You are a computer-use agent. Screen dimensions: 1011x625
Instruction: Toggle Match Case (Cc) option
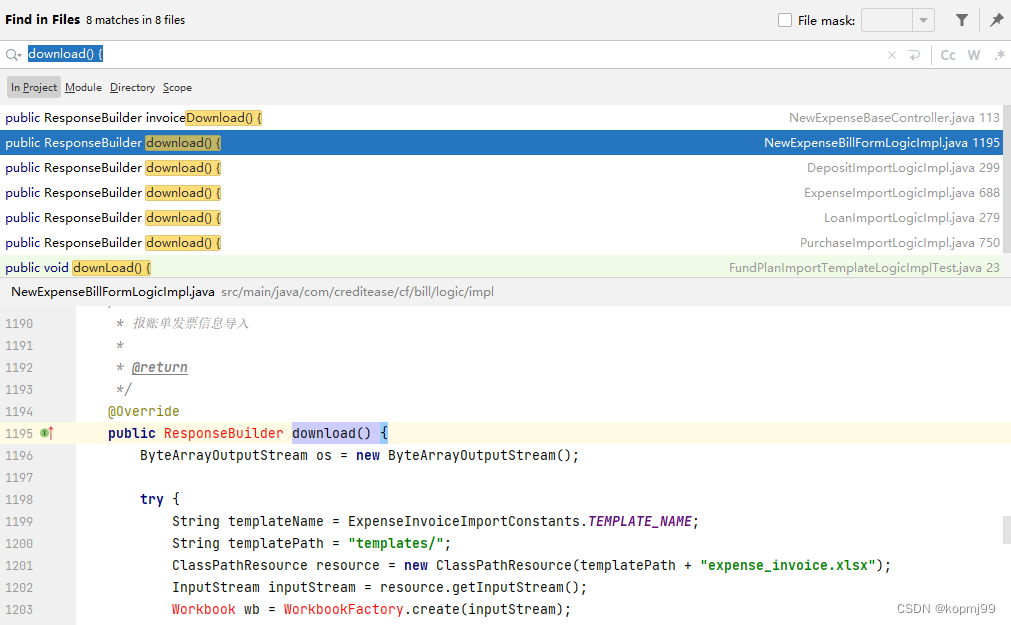tap(948, 55)
